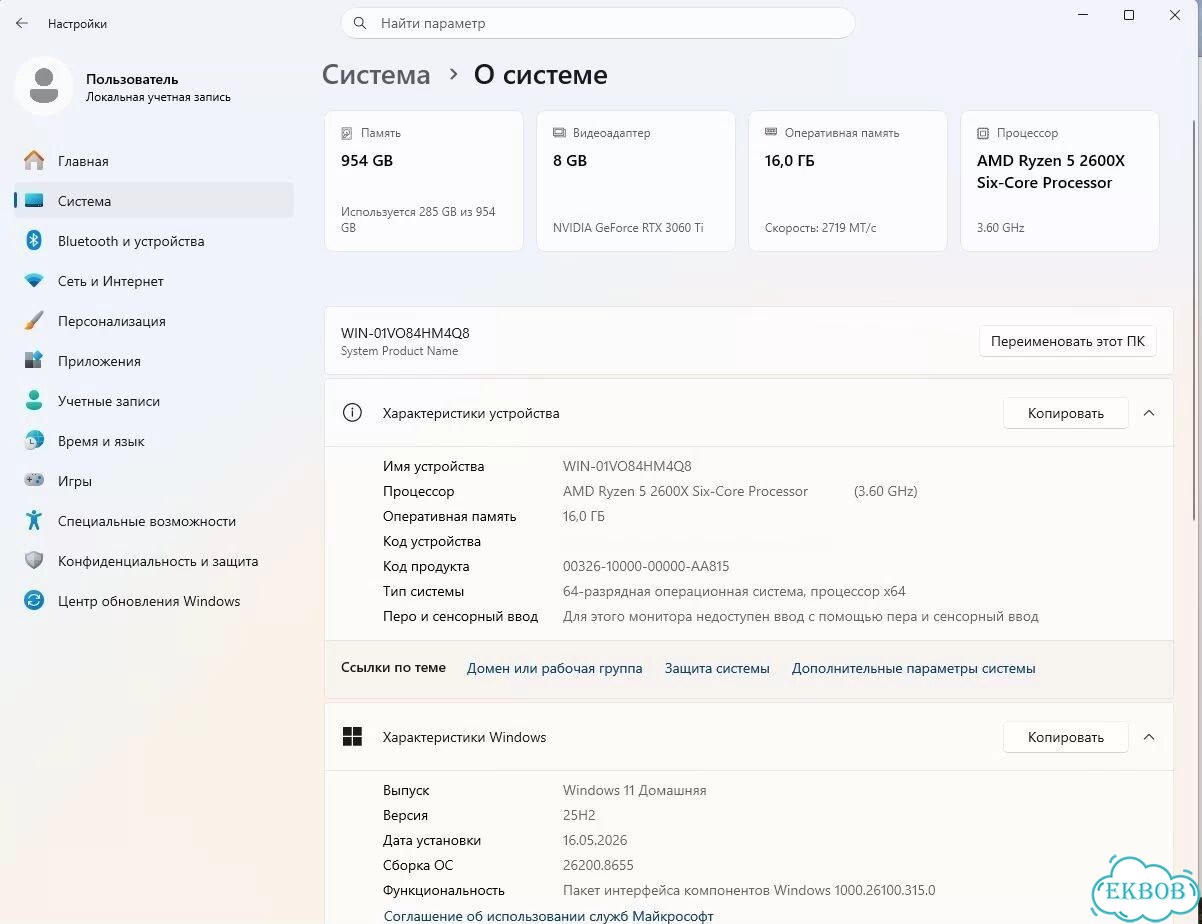Click the Сеть и Интернет Wi-Fi icon
Viewport: 1202px width, 924px height.
pyautogui.click(x=34, y=281)
